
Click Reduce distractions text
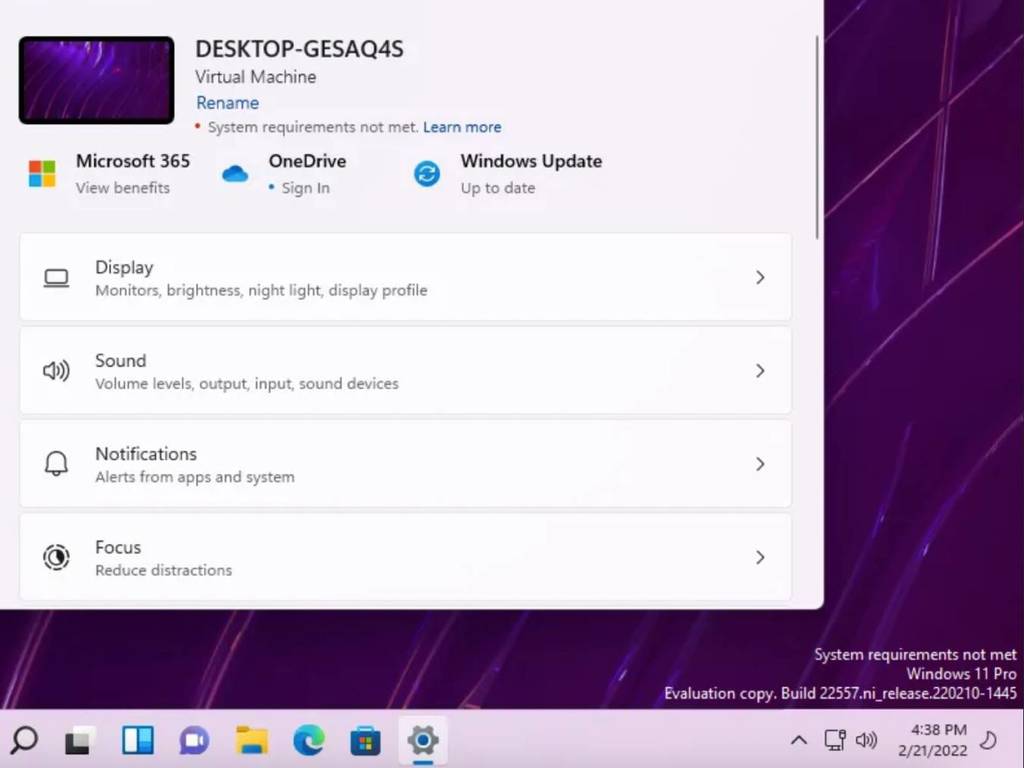pyautogui.click(x=163, y=571)
